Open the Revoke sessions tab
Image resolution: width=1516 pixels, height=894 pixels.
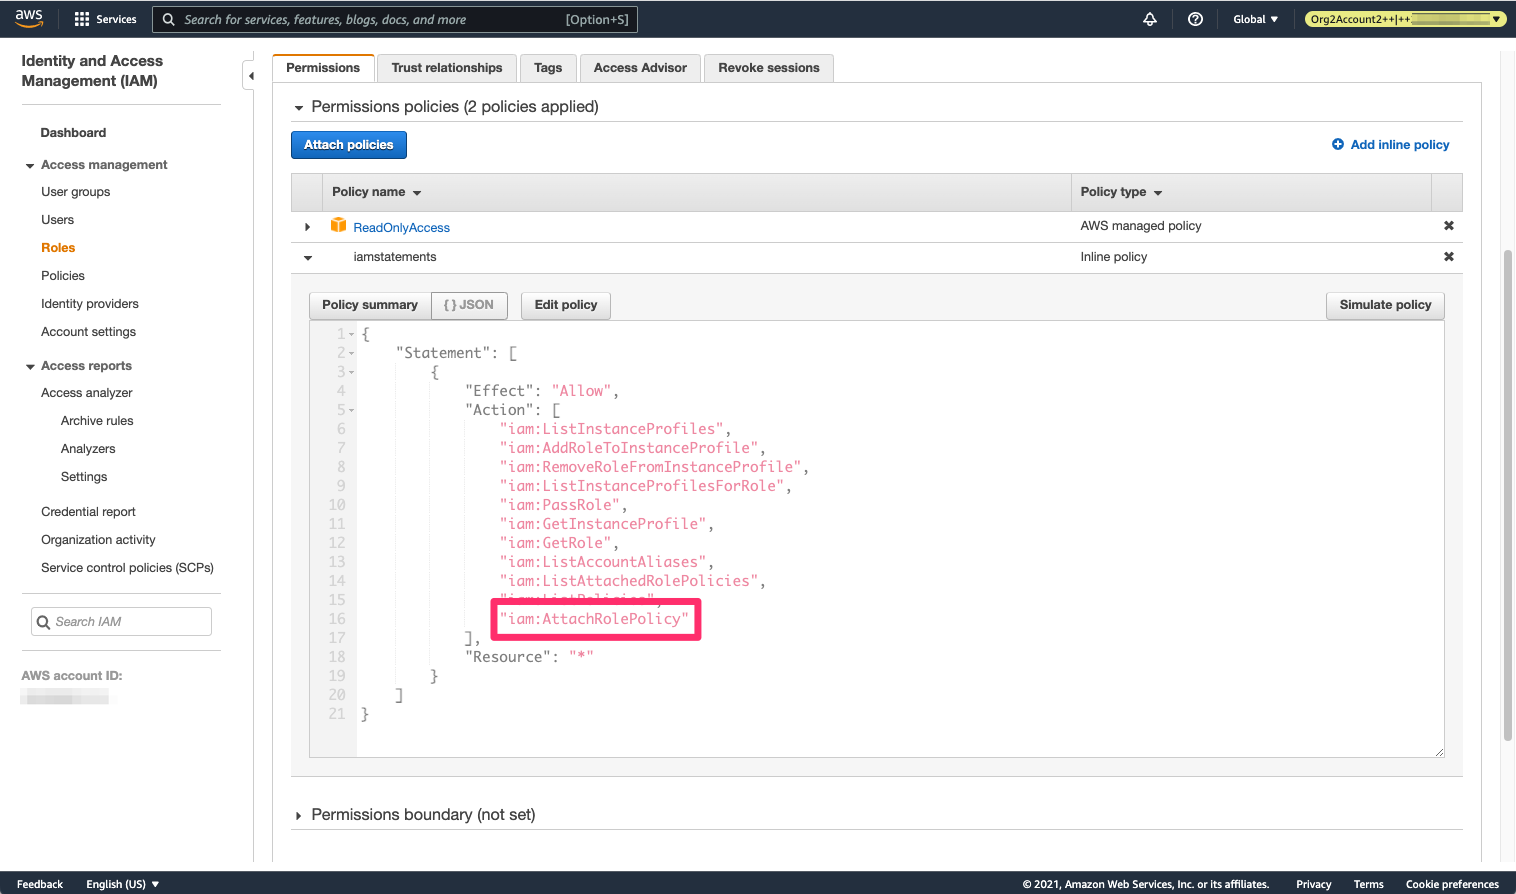point(769,68)
